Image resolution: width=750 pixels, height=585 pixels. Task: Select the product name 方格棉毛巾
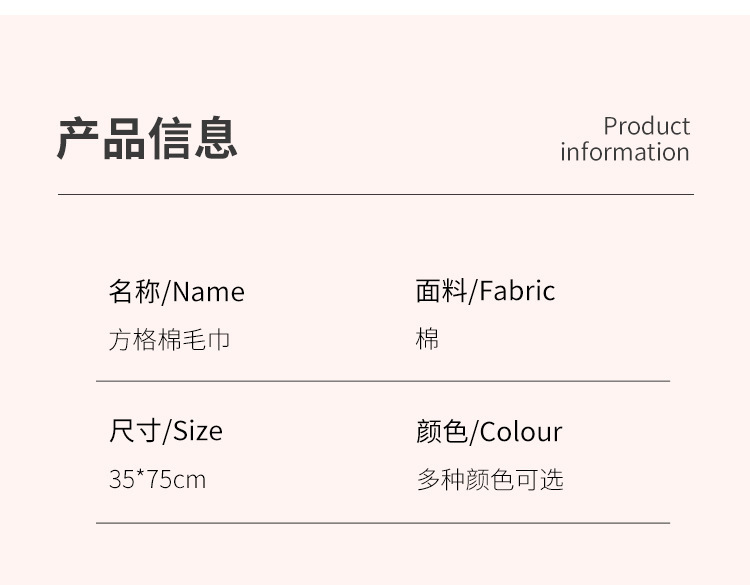tap(169, 340)
